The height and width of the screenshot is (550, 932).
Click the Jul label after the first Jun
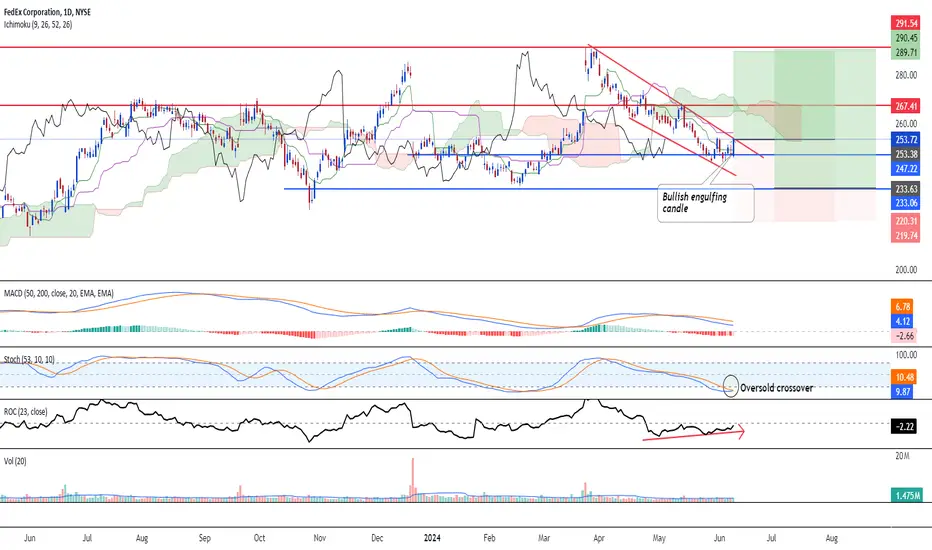[87, 538]
